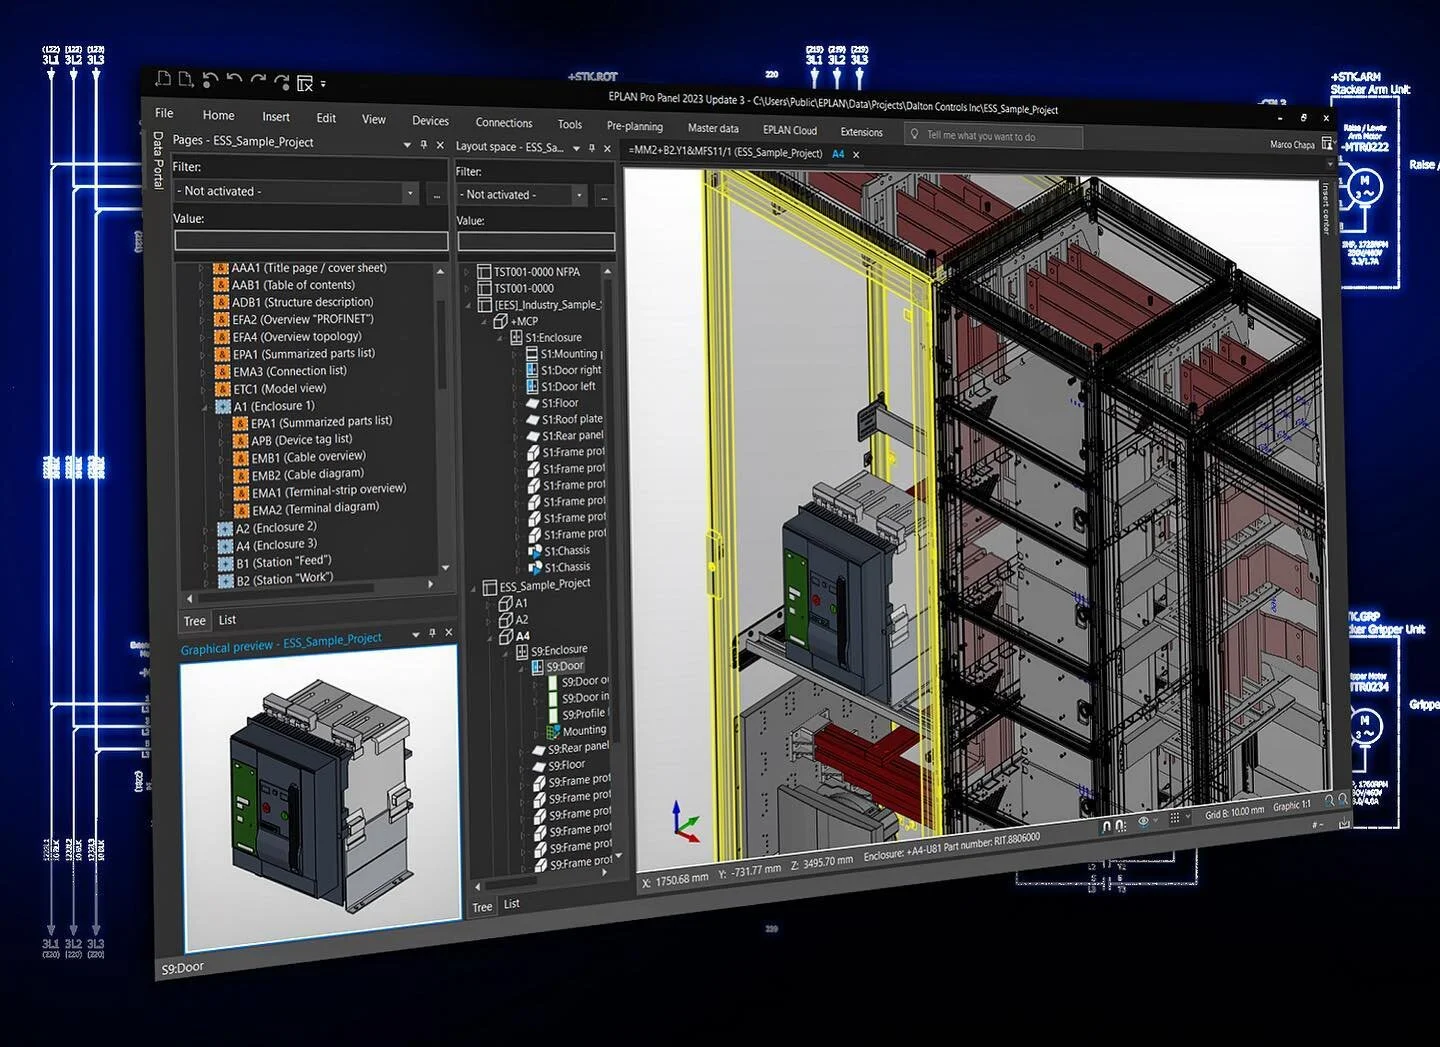Open the dropdown beside the grid icon

click(1187, 817)
